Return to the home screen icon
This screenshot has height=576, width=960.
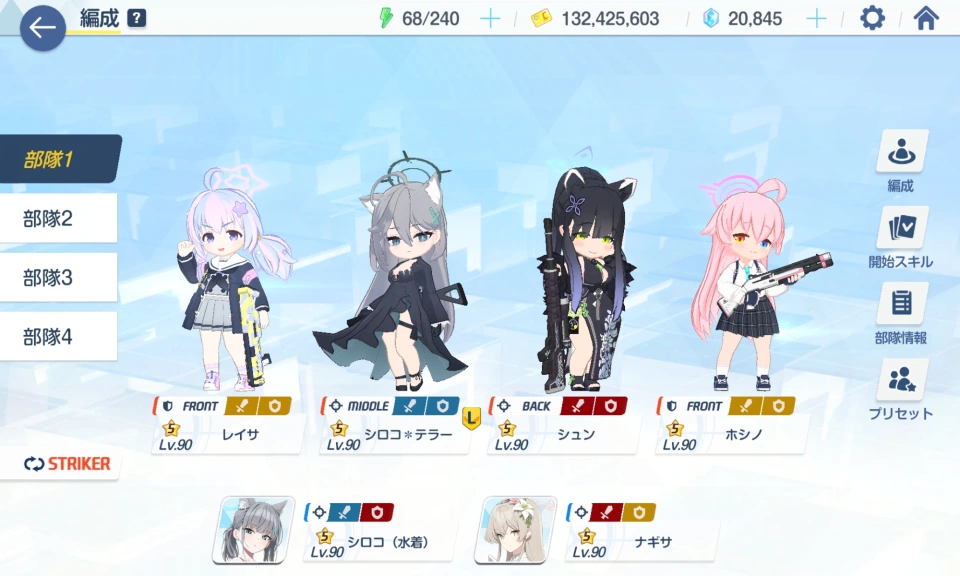click(926, 18)
